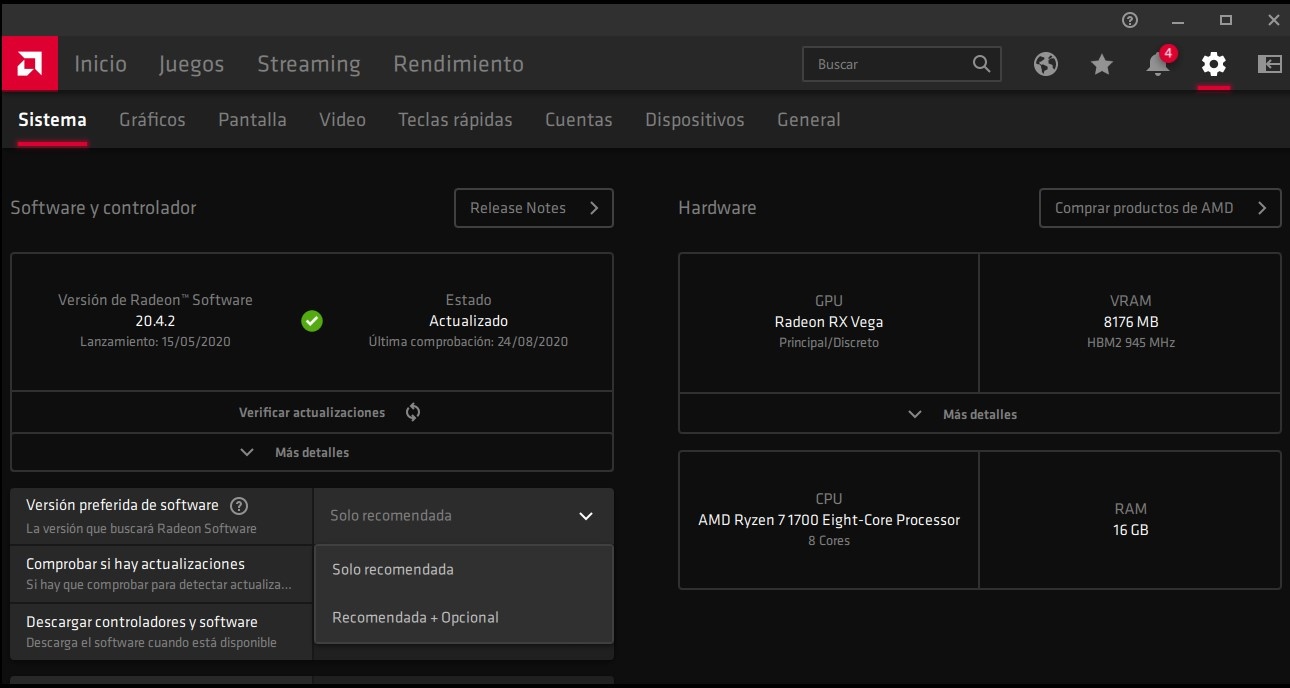Click the green updated checkmark icon

[x=312, y=321]
